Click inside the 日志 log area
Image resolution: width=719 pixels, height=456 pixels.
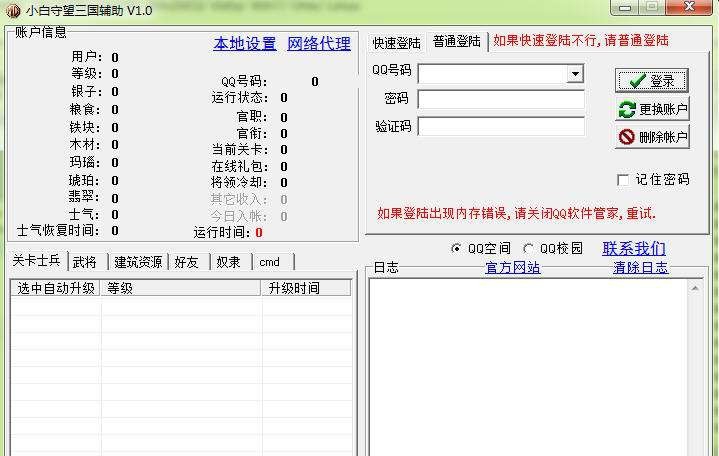(529, 367)
